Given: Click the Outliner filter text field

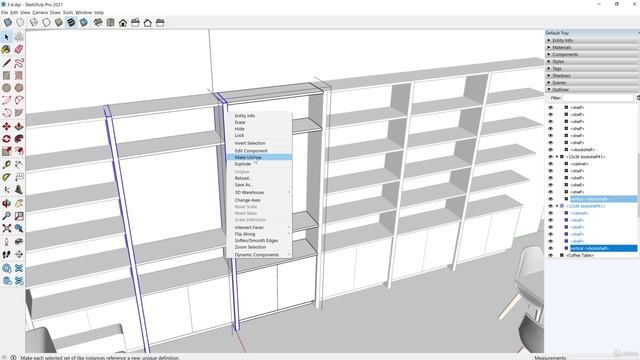Looking at the screenshot, I should [598, 98].
